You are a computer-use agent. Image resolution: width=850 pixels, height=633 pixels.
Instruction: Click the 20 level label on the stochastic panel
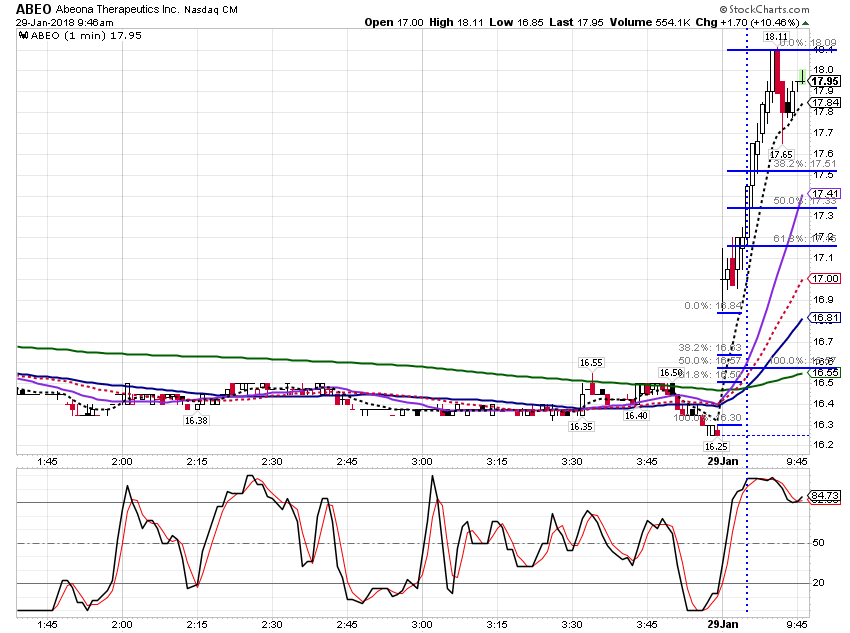tap(818, 583)
